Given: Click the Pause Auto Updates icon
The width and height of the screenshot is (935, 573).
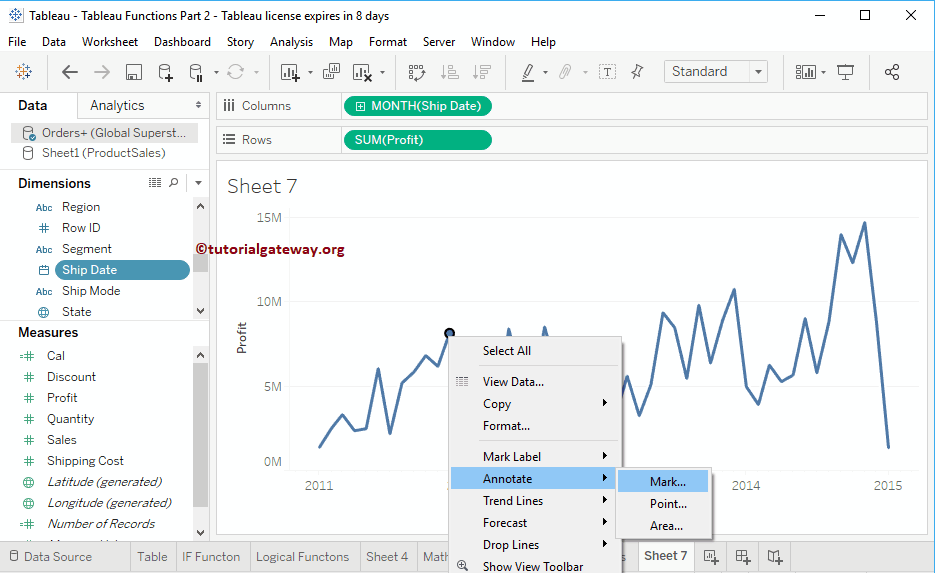Looking at the screenshot, I should [196, 72].
